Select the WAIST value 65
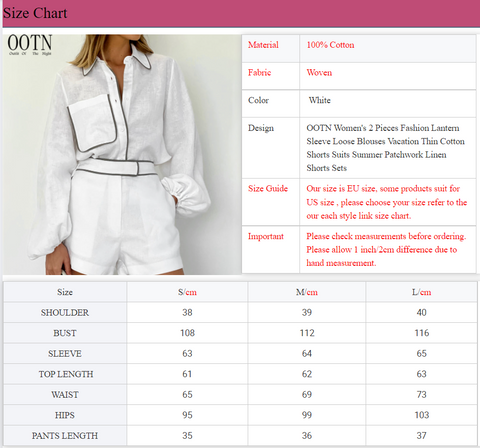The image size is (480, 448). tap(187, 395)
